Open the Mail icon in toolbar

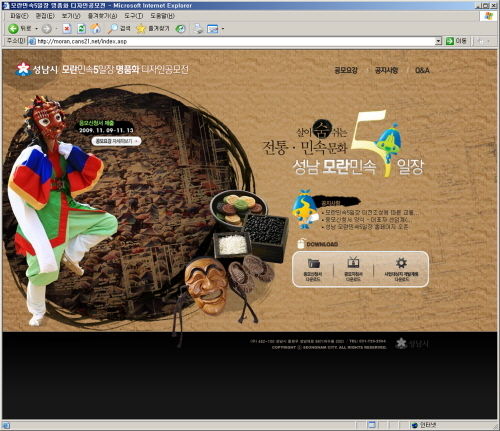point(212,29)
